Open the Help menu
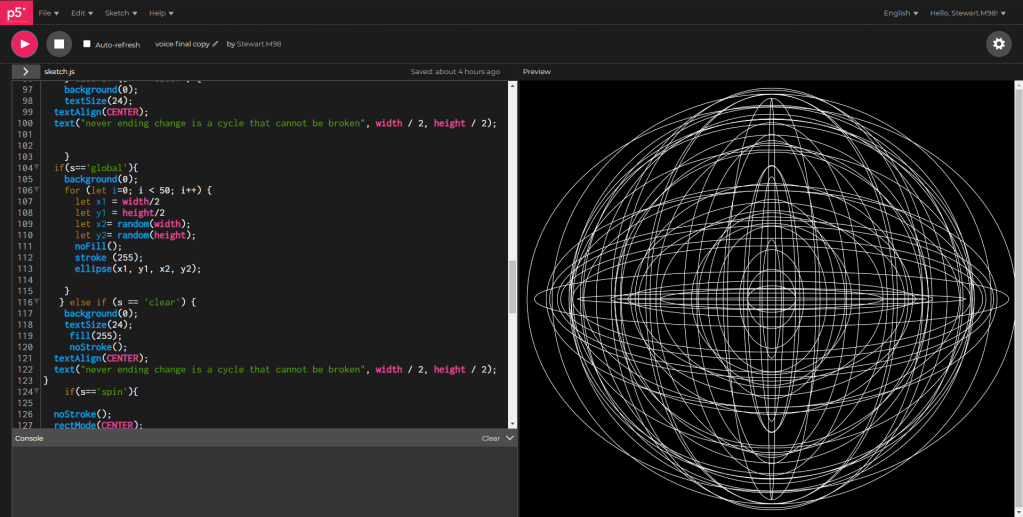The image size is (1023, 517). (x=161, y=13)
